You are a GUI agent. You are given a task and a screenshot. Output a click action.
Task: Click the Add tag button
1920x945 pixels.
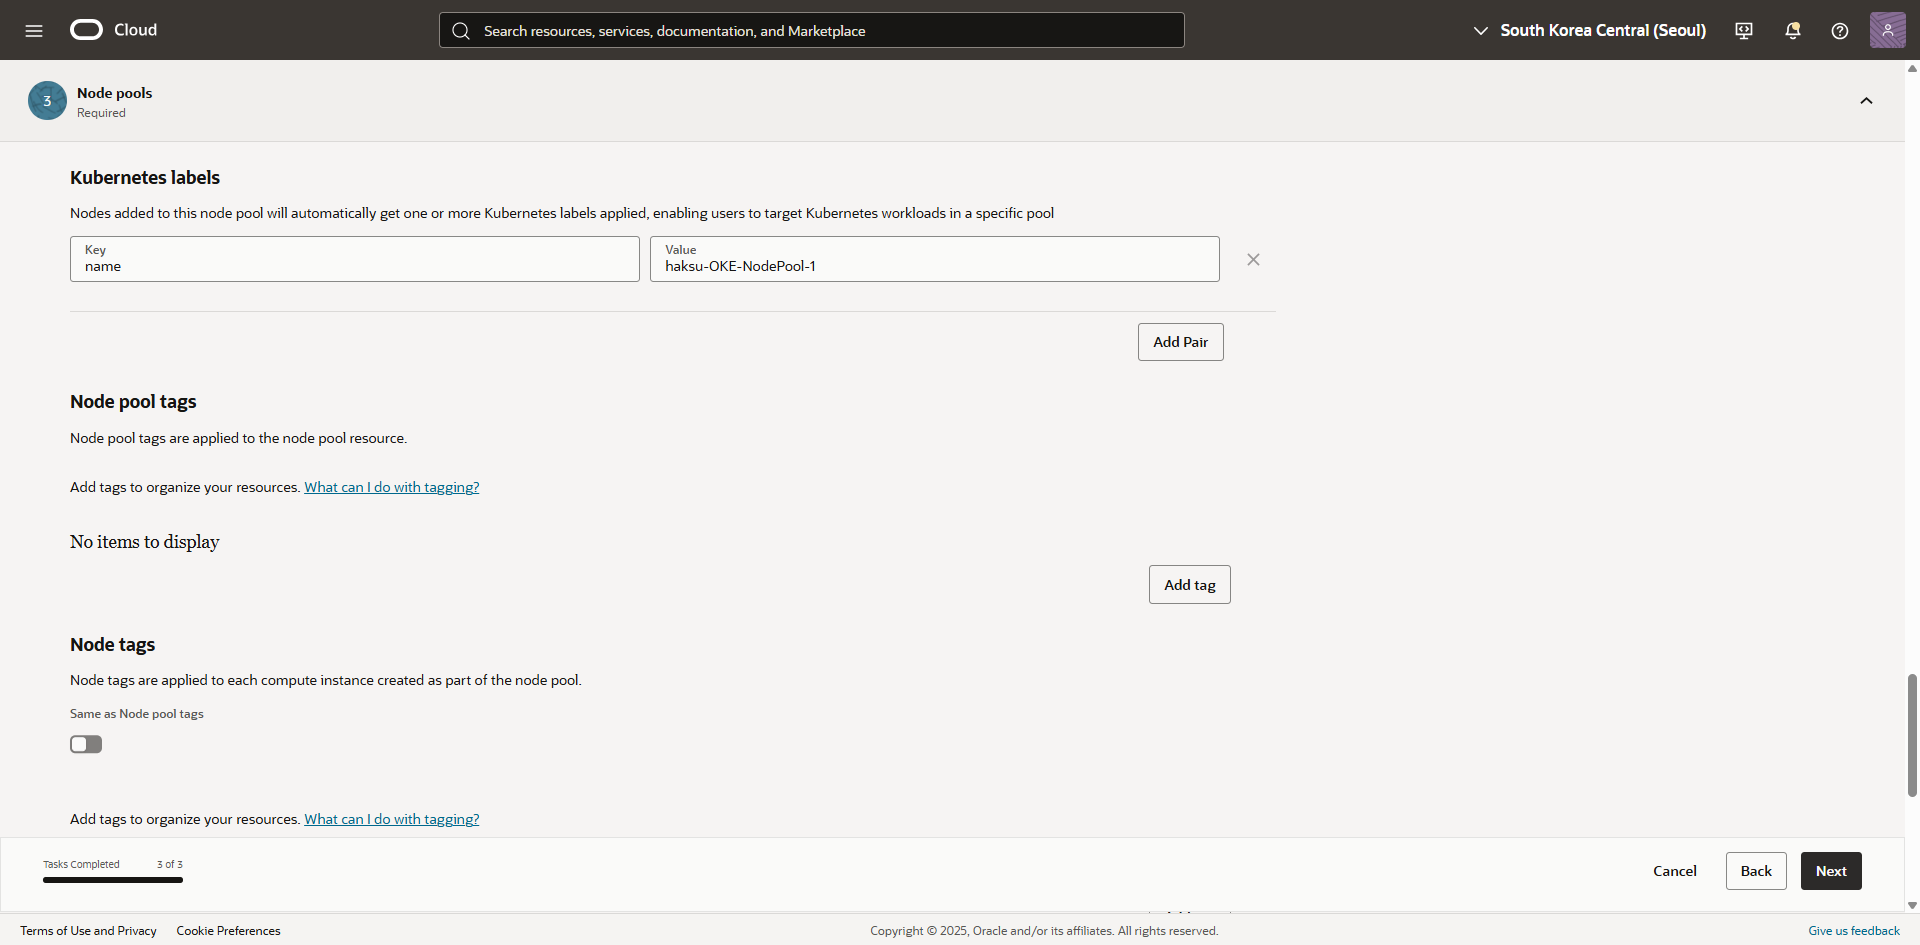pyautogui.click(x=1189, y=585)
